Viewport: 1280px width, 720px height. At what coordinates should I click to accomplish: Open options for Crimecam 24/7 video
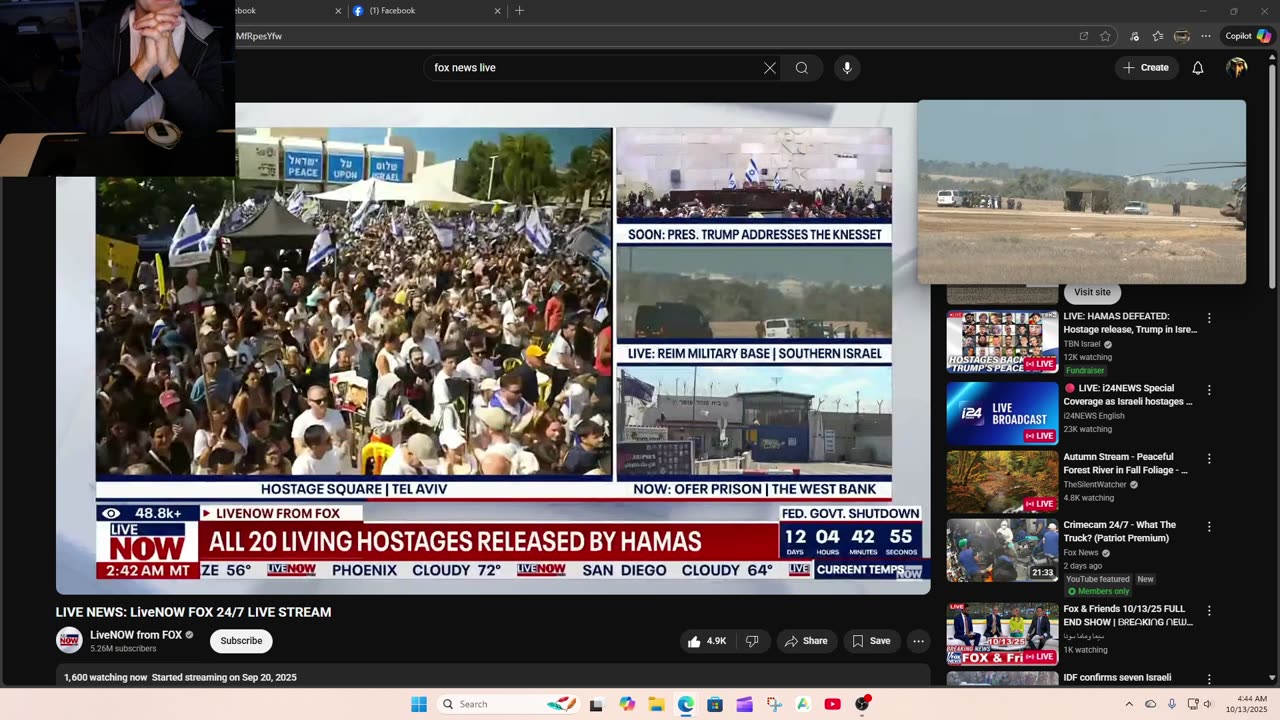tap(1209, 527)
